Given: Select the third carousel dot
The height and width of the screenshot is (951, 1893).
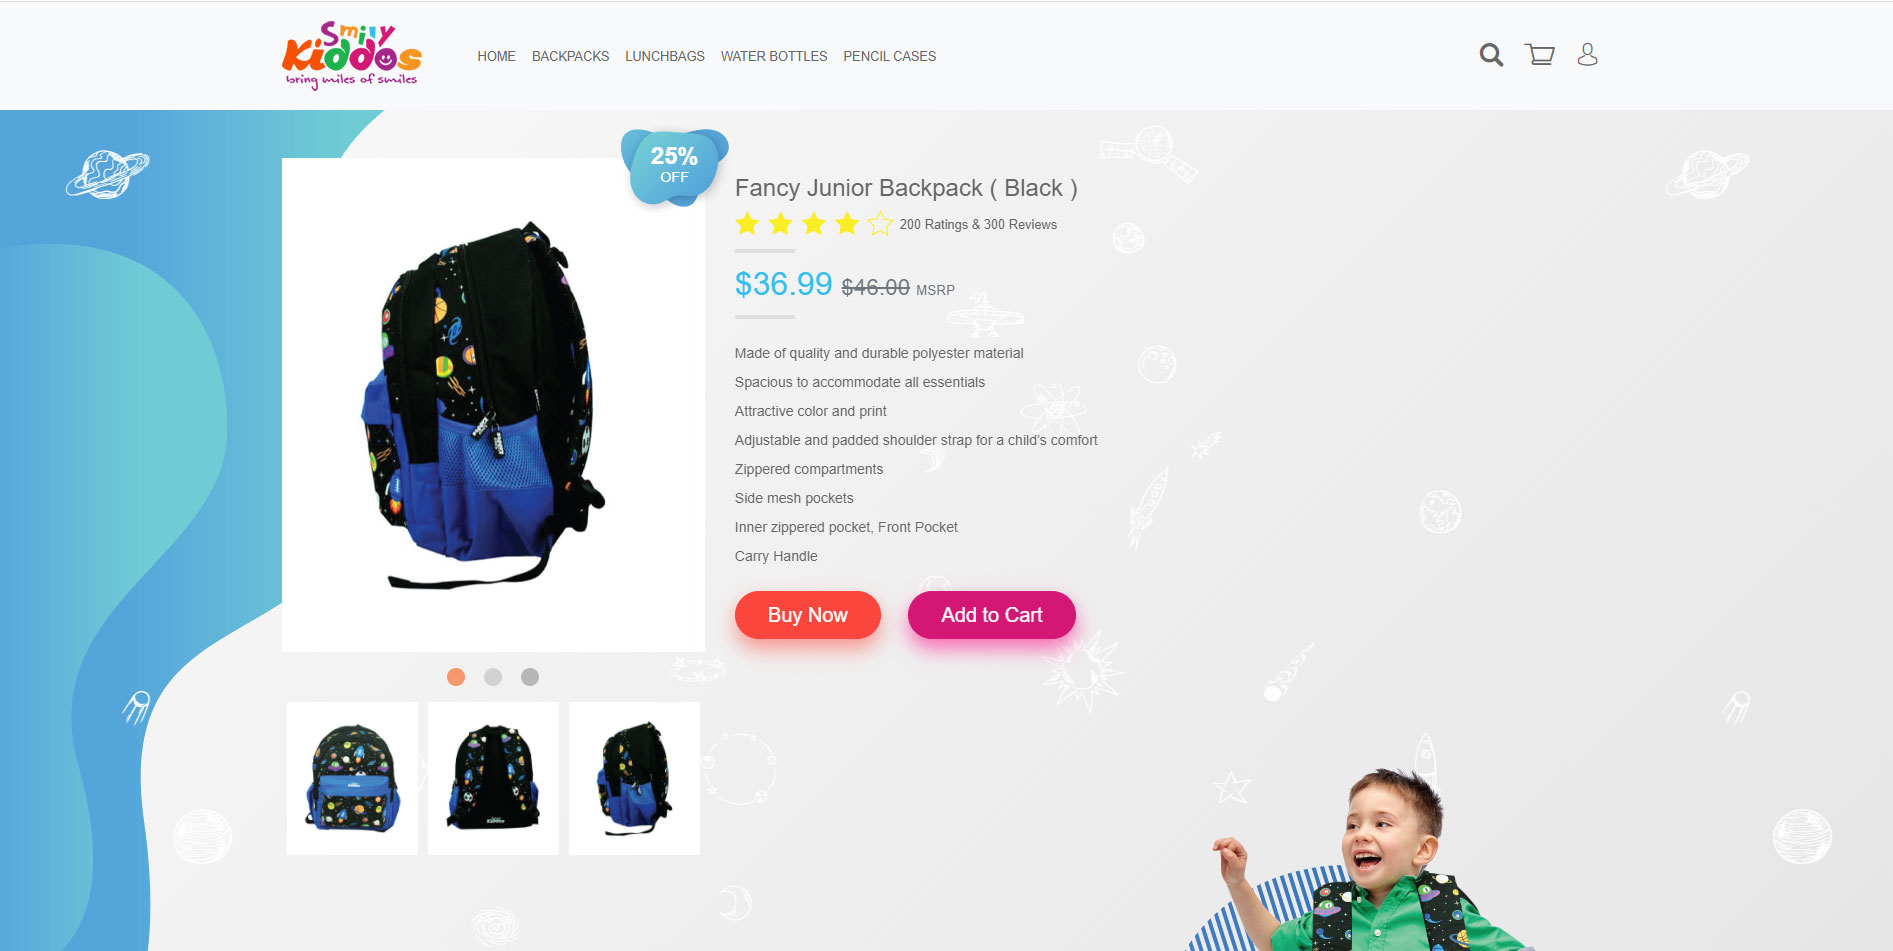Looking at the screenshot, I should (x=530, y=677).
